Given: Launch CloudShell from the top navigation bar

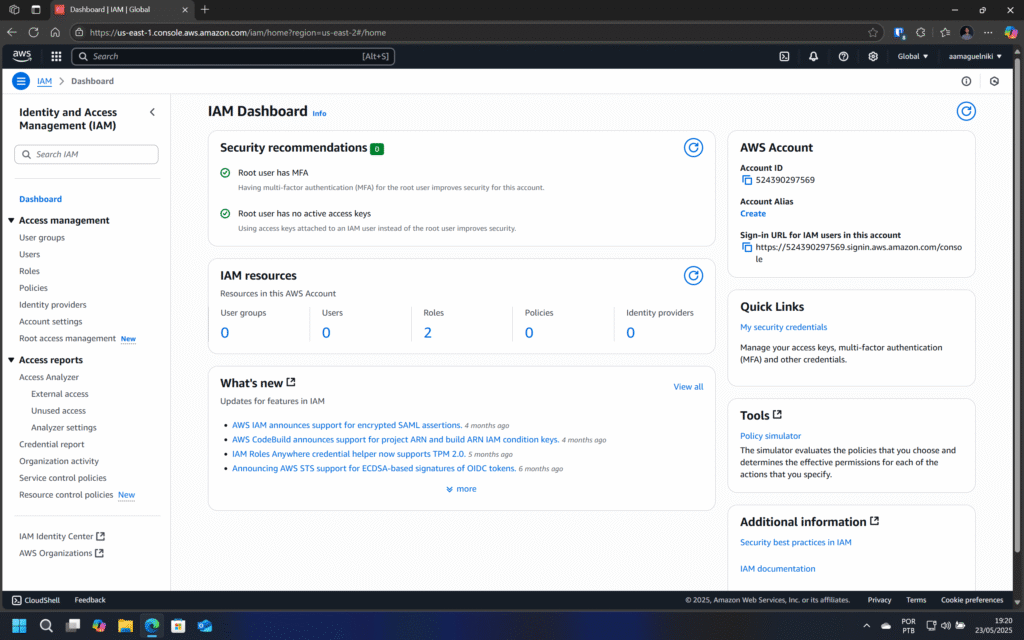Looking at the screenshot, I should click(x=784, y=56).
